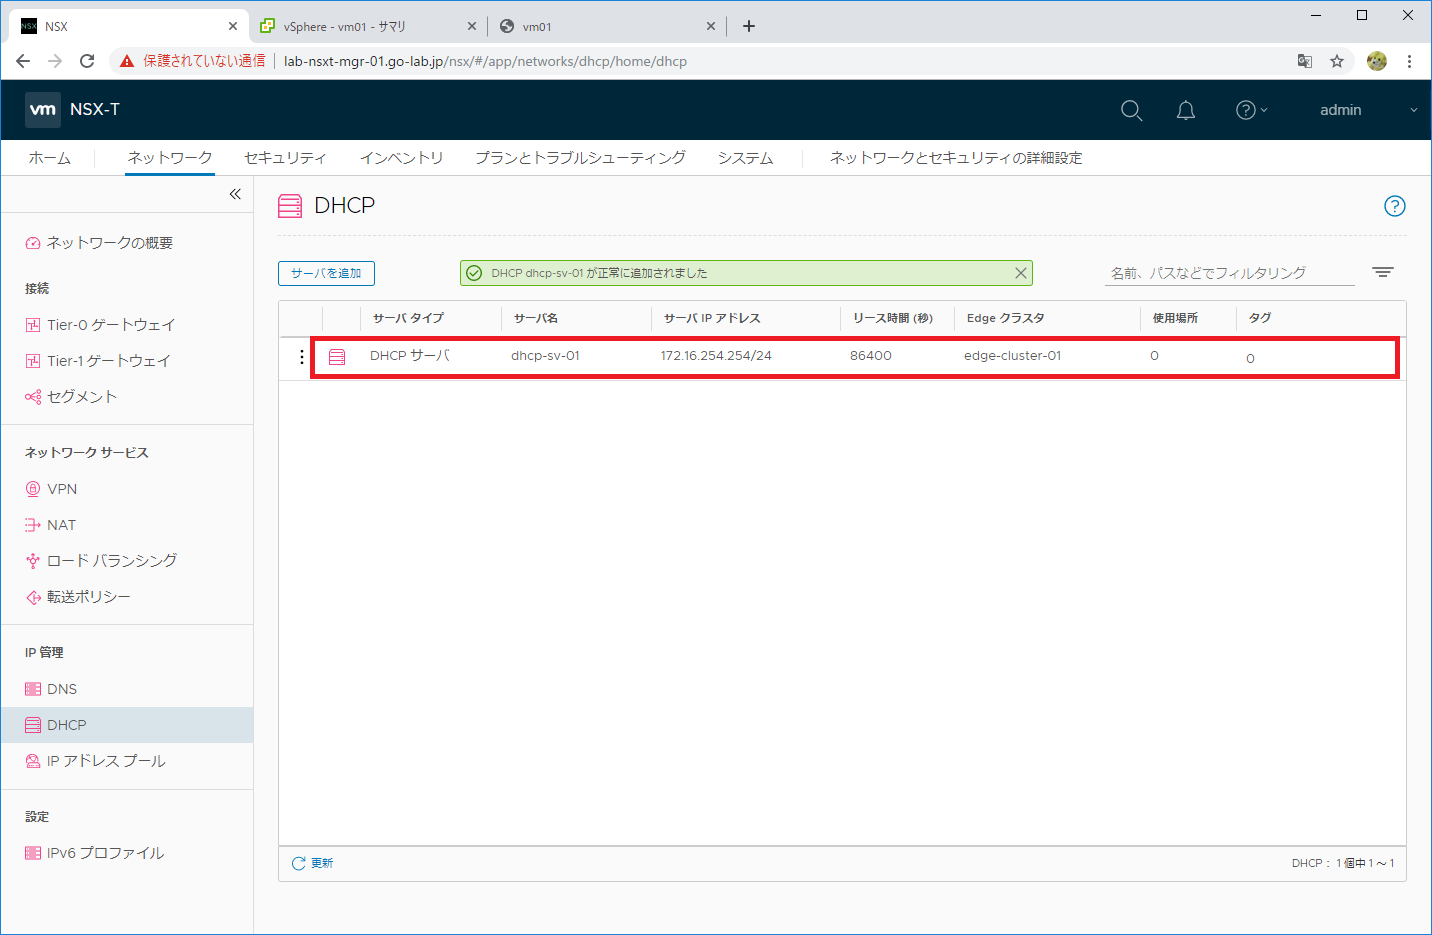Viewport: 1432px width, 935px height.
Task: Click IP address 172.16.254.254/24 cell
Action: point(716,356)
